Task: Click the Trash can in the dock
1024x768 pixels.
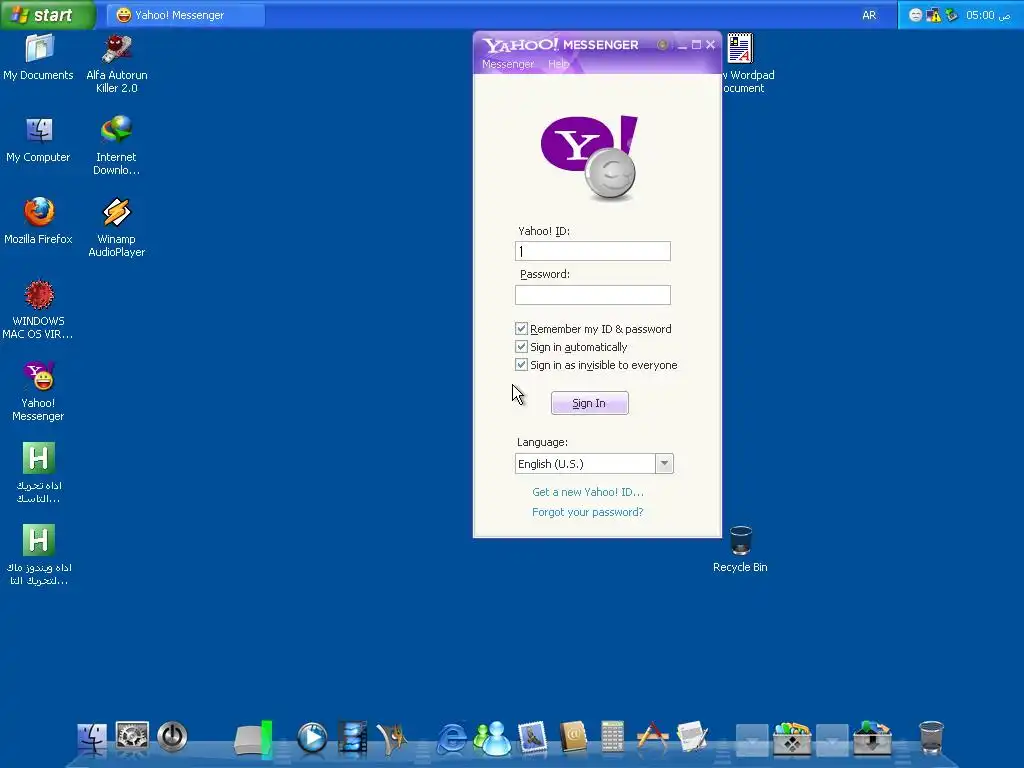Action: coord(931,738)
